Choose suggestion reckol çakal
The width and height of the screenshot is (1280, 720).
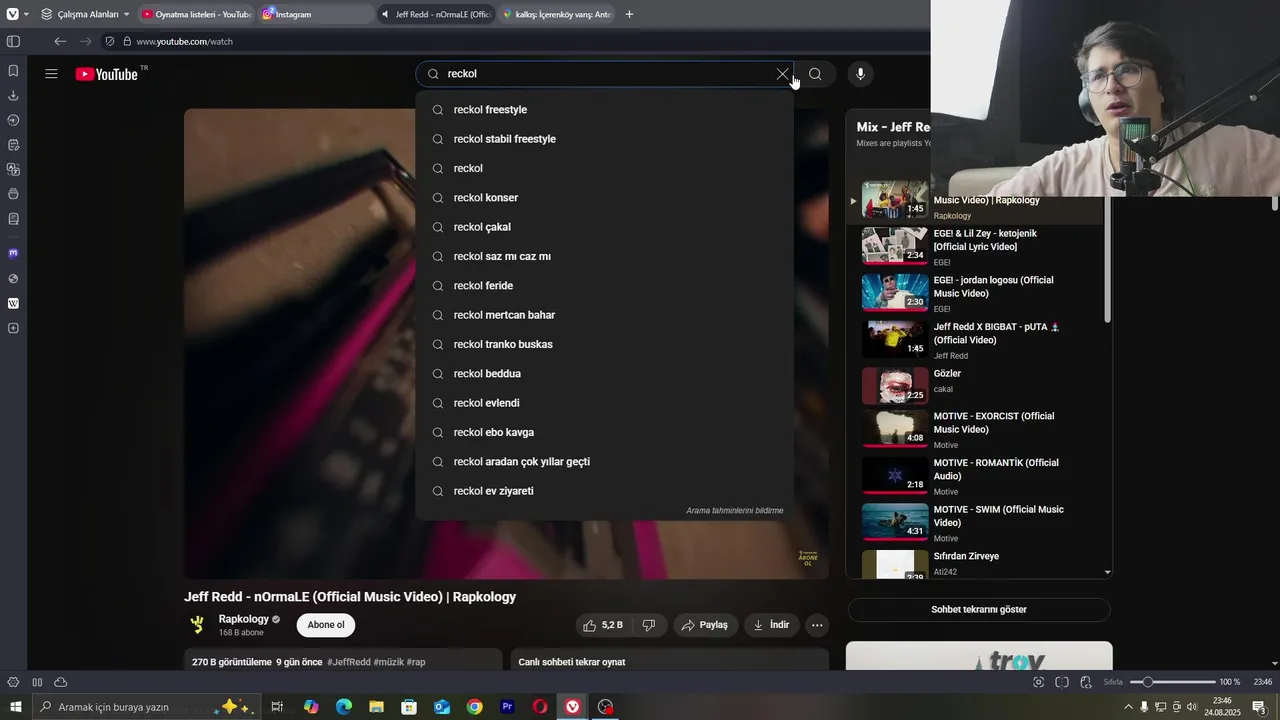[x=605, y=227]
